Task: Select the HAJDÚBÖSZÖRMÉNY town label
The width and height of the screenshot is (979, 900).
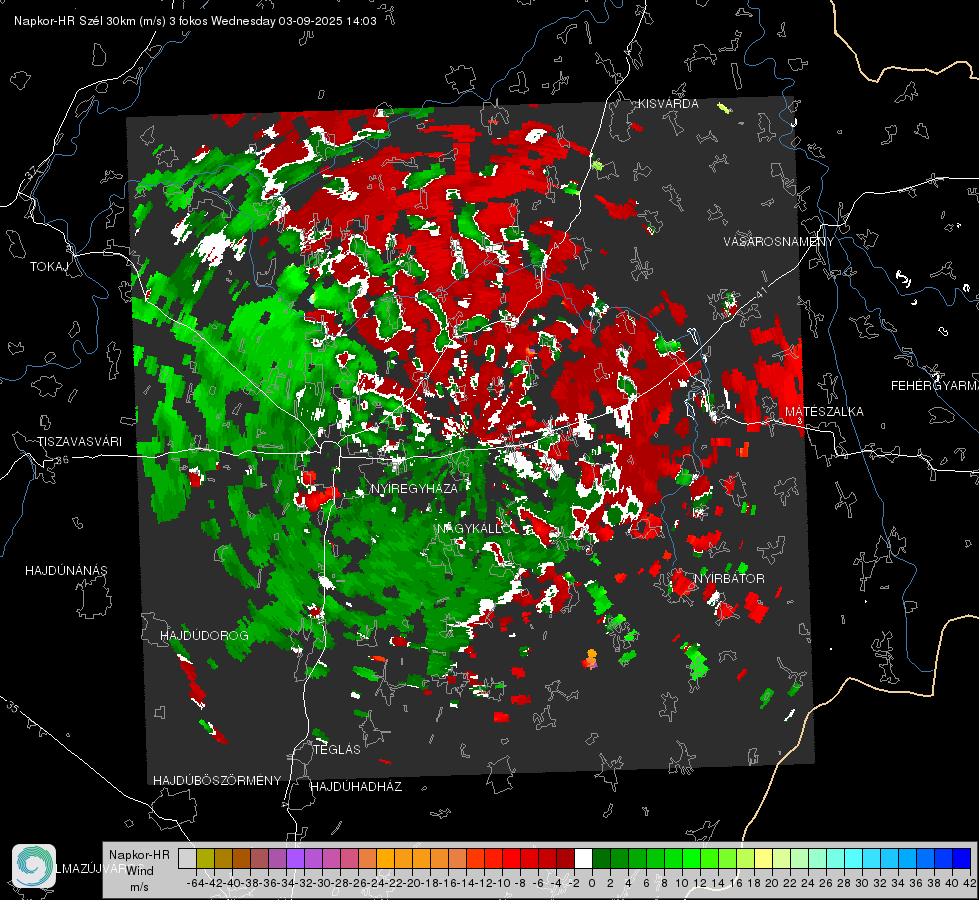Action: coord(217,781)
